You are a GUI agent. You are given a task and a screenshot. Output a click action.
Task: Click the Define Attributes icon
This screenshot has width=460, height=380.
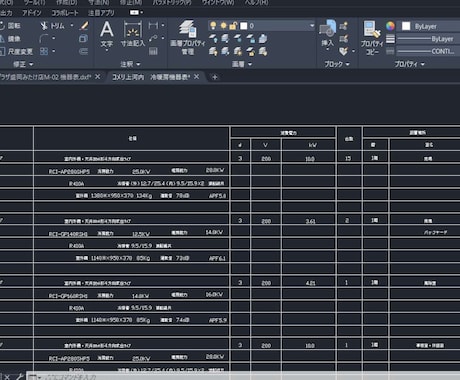pyautogui.click(x=343, y=51)
